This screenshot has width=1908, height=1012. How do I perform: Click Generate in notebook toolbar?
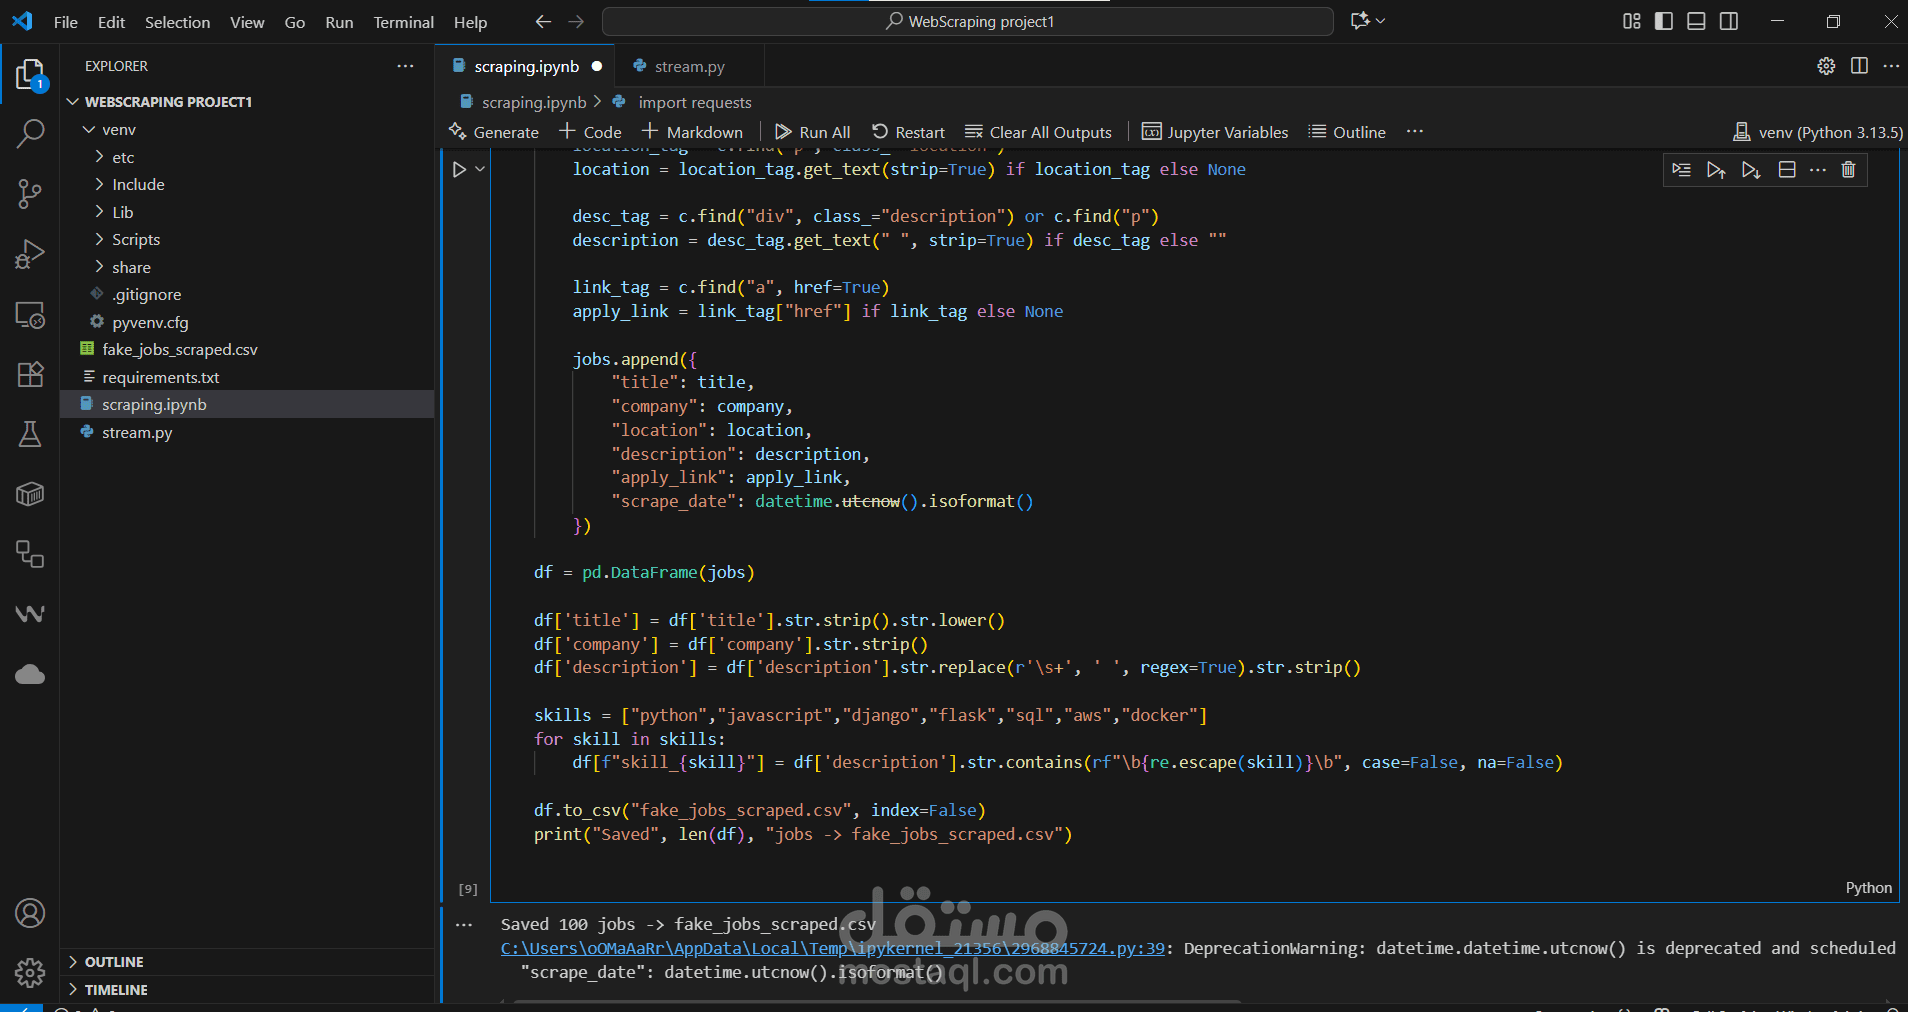[494, 132]
